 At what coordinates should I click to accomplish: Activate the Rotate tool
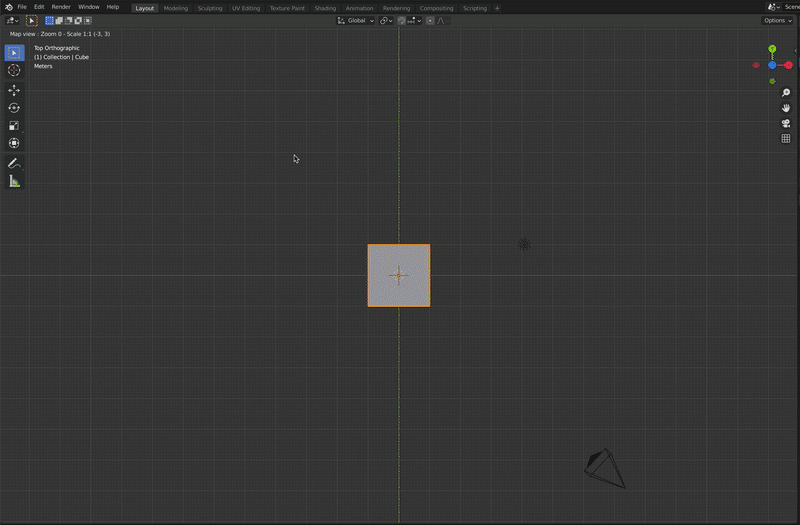(14, 108)
